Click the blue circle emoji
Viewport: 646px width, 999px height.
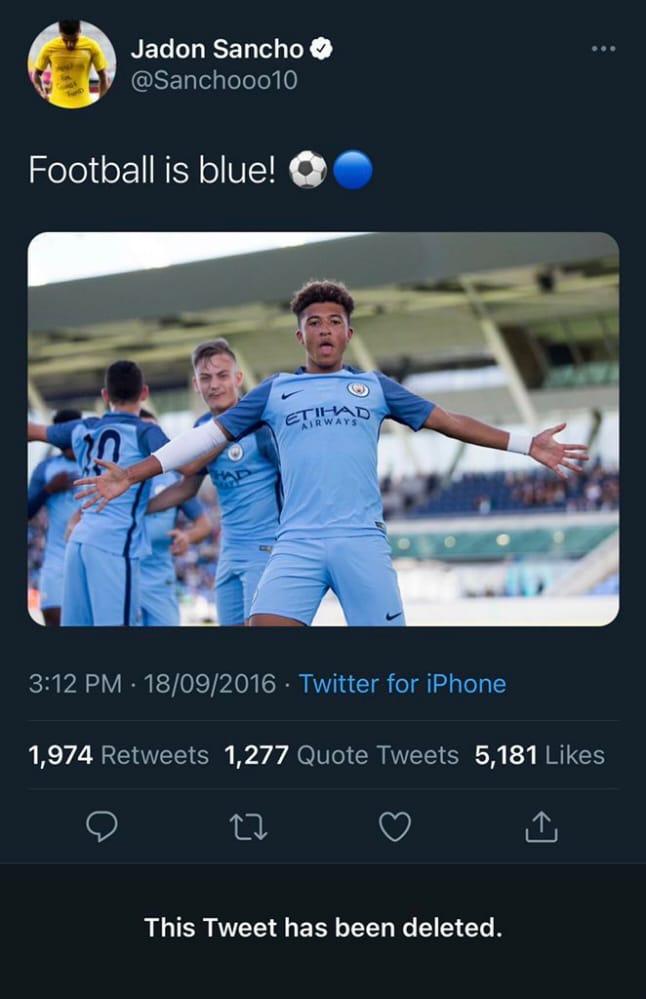[352, 171]
